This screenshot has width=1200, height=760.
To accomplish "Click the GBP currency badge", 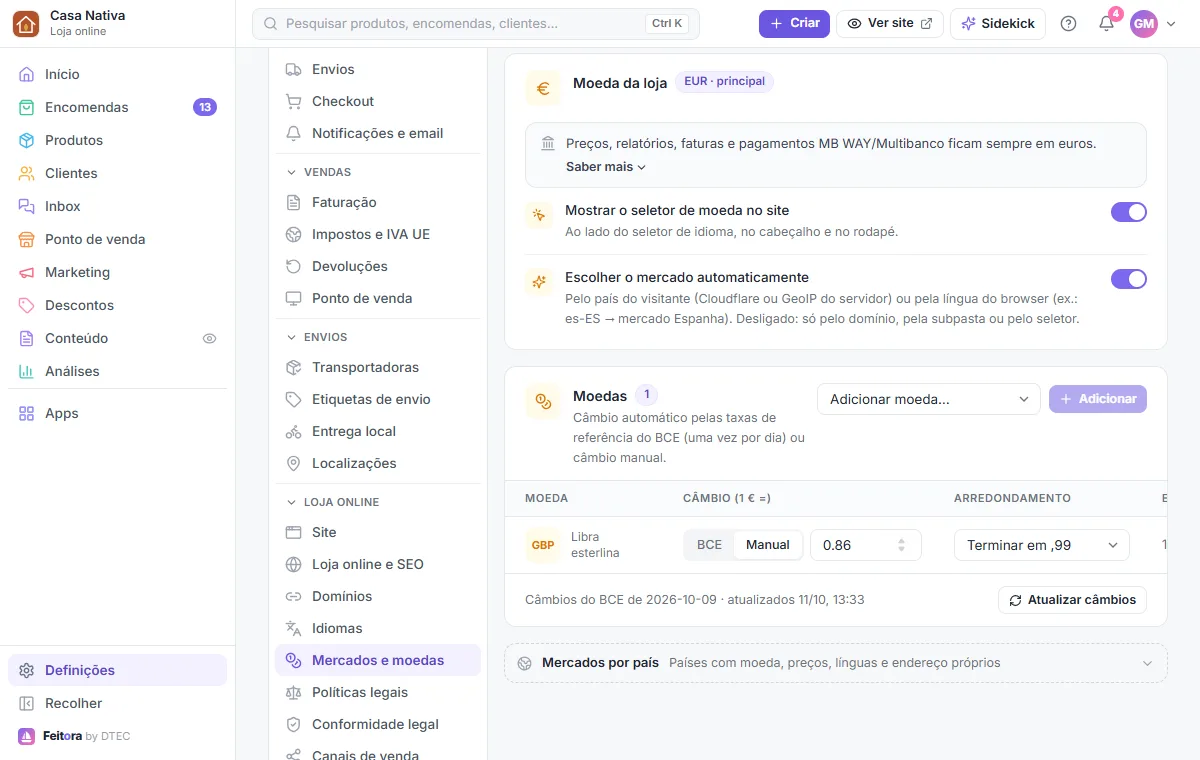I will point(543,545).
